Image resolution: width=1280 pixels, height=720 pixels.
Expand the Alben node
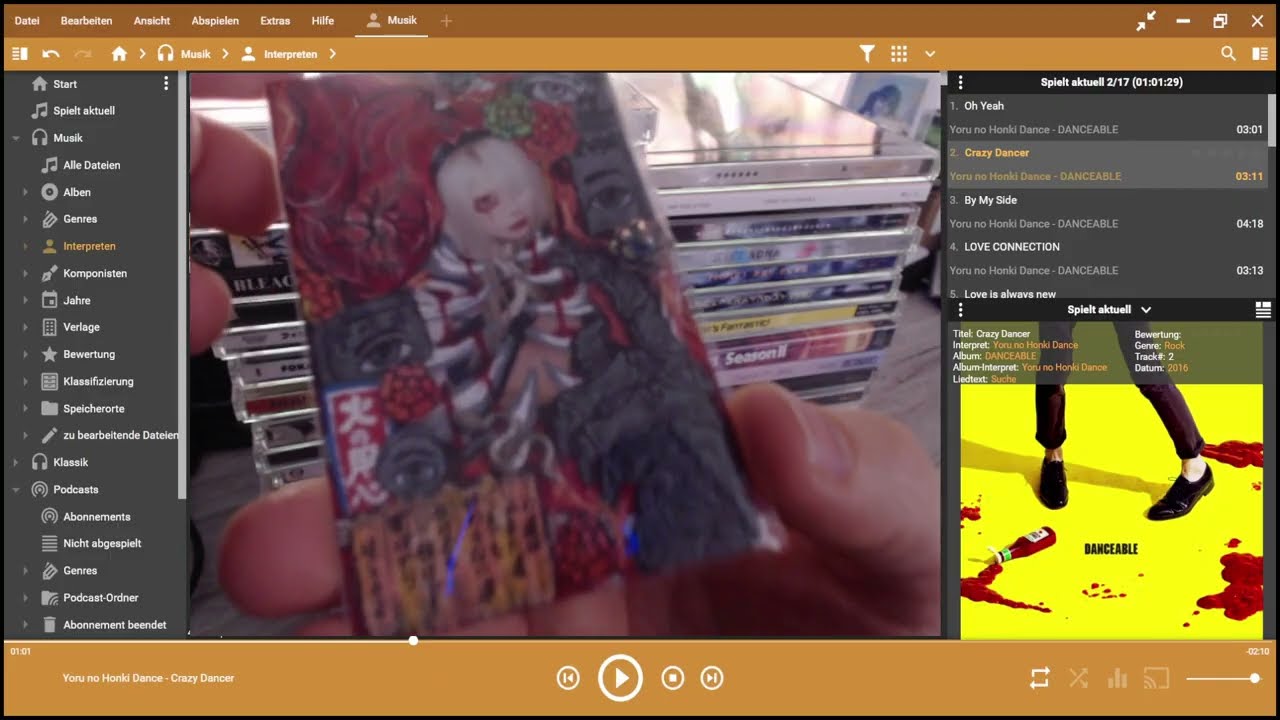click(25, 192)
